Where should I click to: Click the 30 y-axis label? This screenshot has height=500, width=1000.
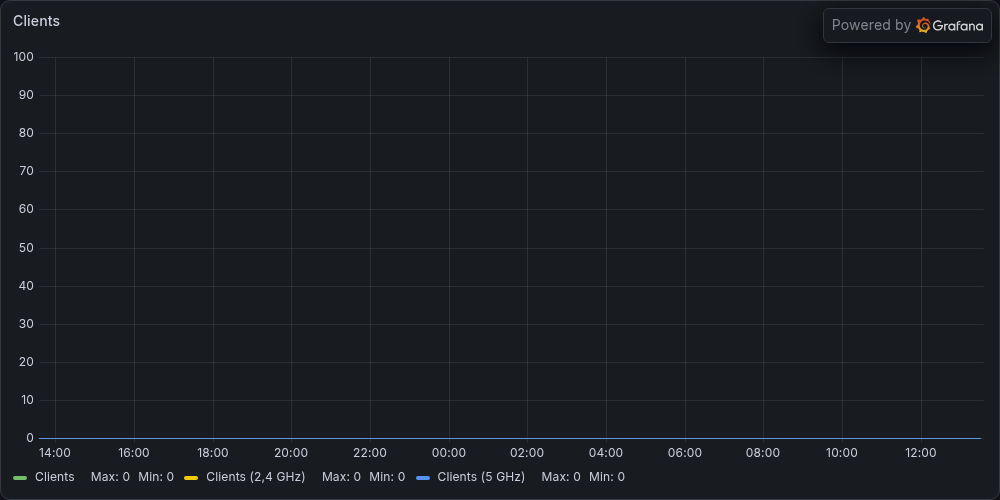pyautogui.click(x=27, y=324)
